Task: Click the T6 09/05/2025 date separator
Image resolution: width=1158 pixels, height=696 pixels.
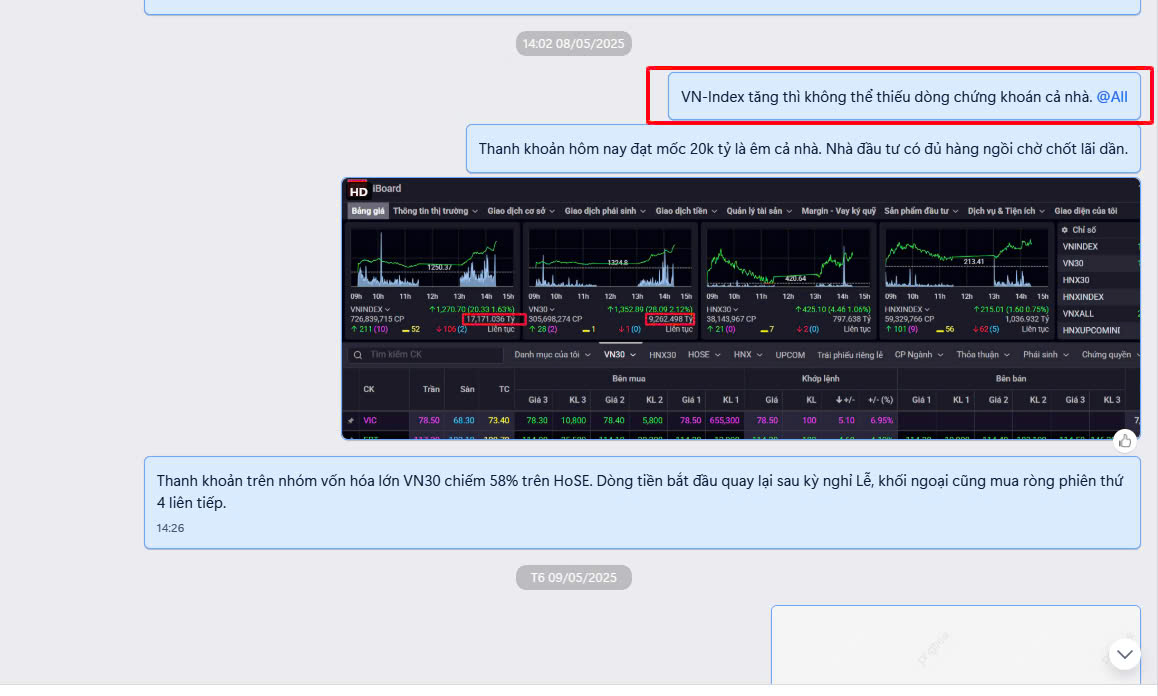Action: pos(574,577)
